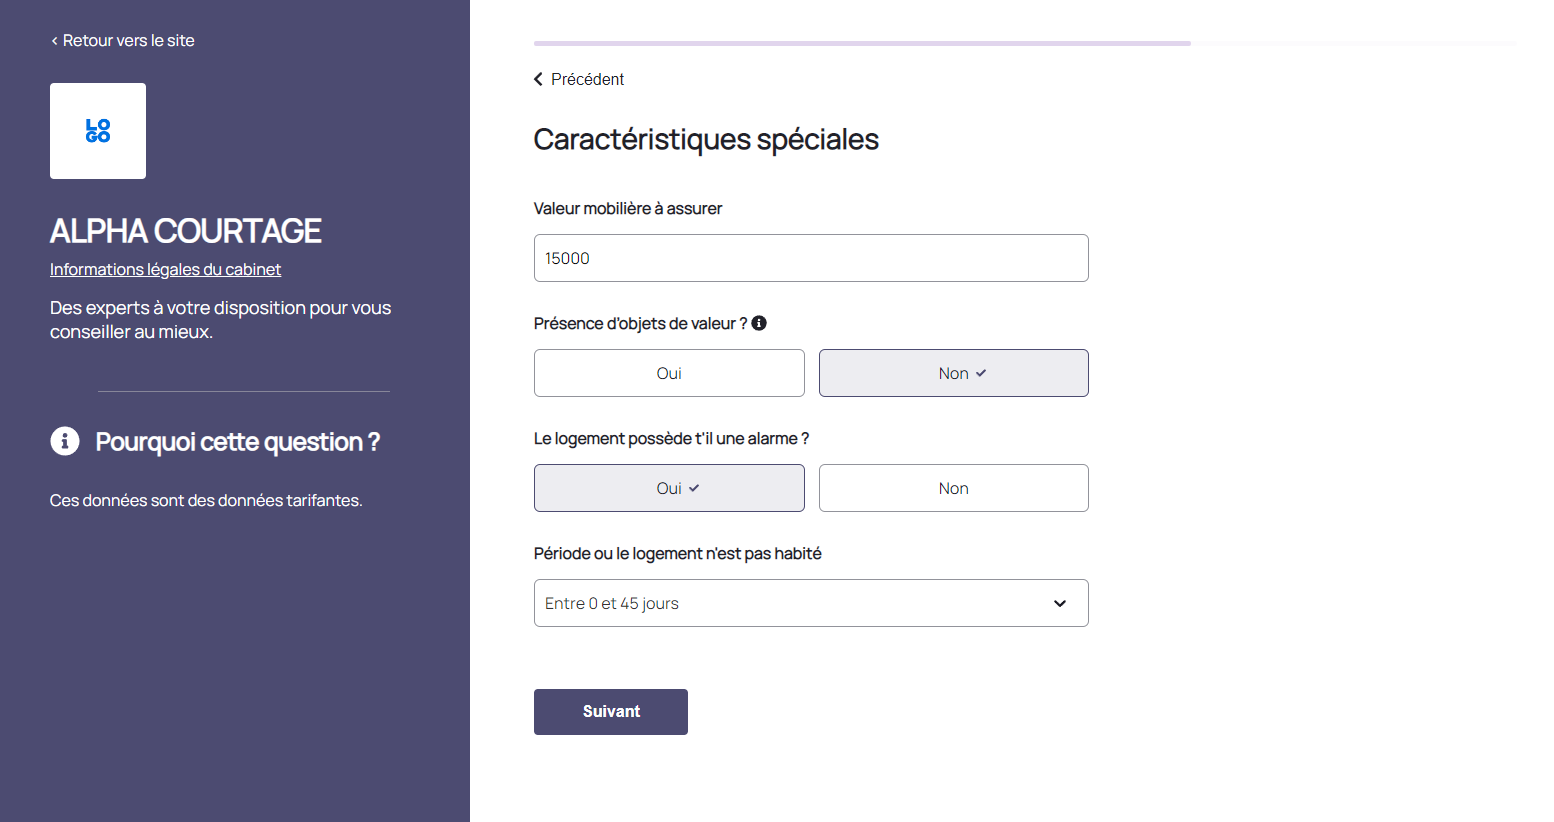Select Oui for présence d'objets de valeur
The height and width of the screenshot is (822, 1554).
pyautogui.click(x=669, y=373)
